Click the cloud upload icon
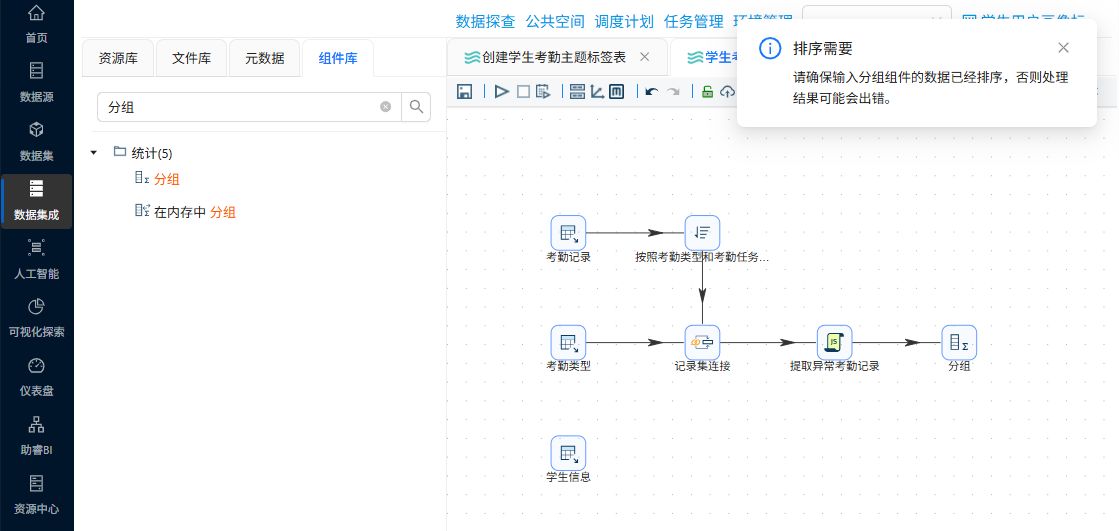The width and height of the screenshot is (1119, 531). point(727,91)
